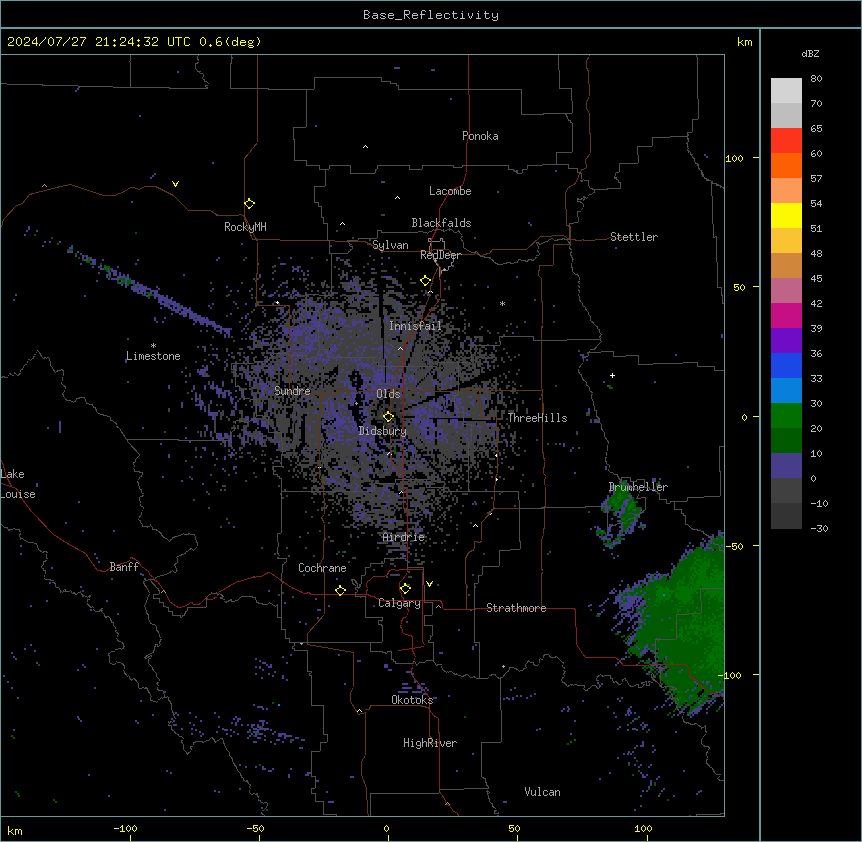Click the Limestone label
Viewport: 862px width, 842px height.
pyautogui.click(x=153, y=356)
